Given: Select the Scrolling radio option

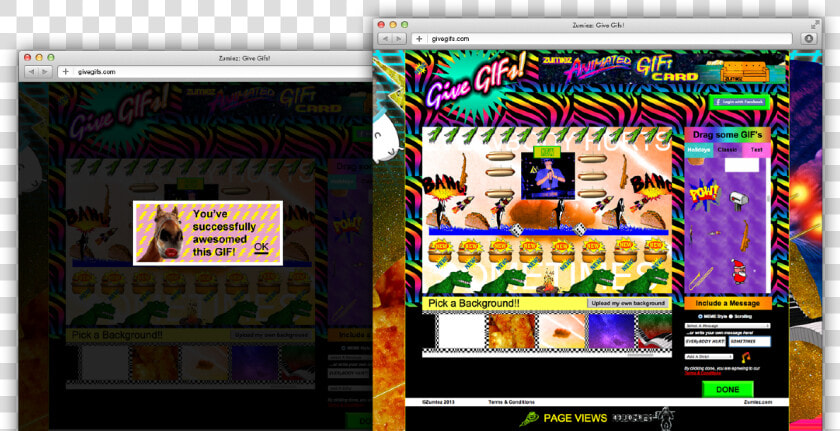Looking at the screenshot, I should (731, 316).
